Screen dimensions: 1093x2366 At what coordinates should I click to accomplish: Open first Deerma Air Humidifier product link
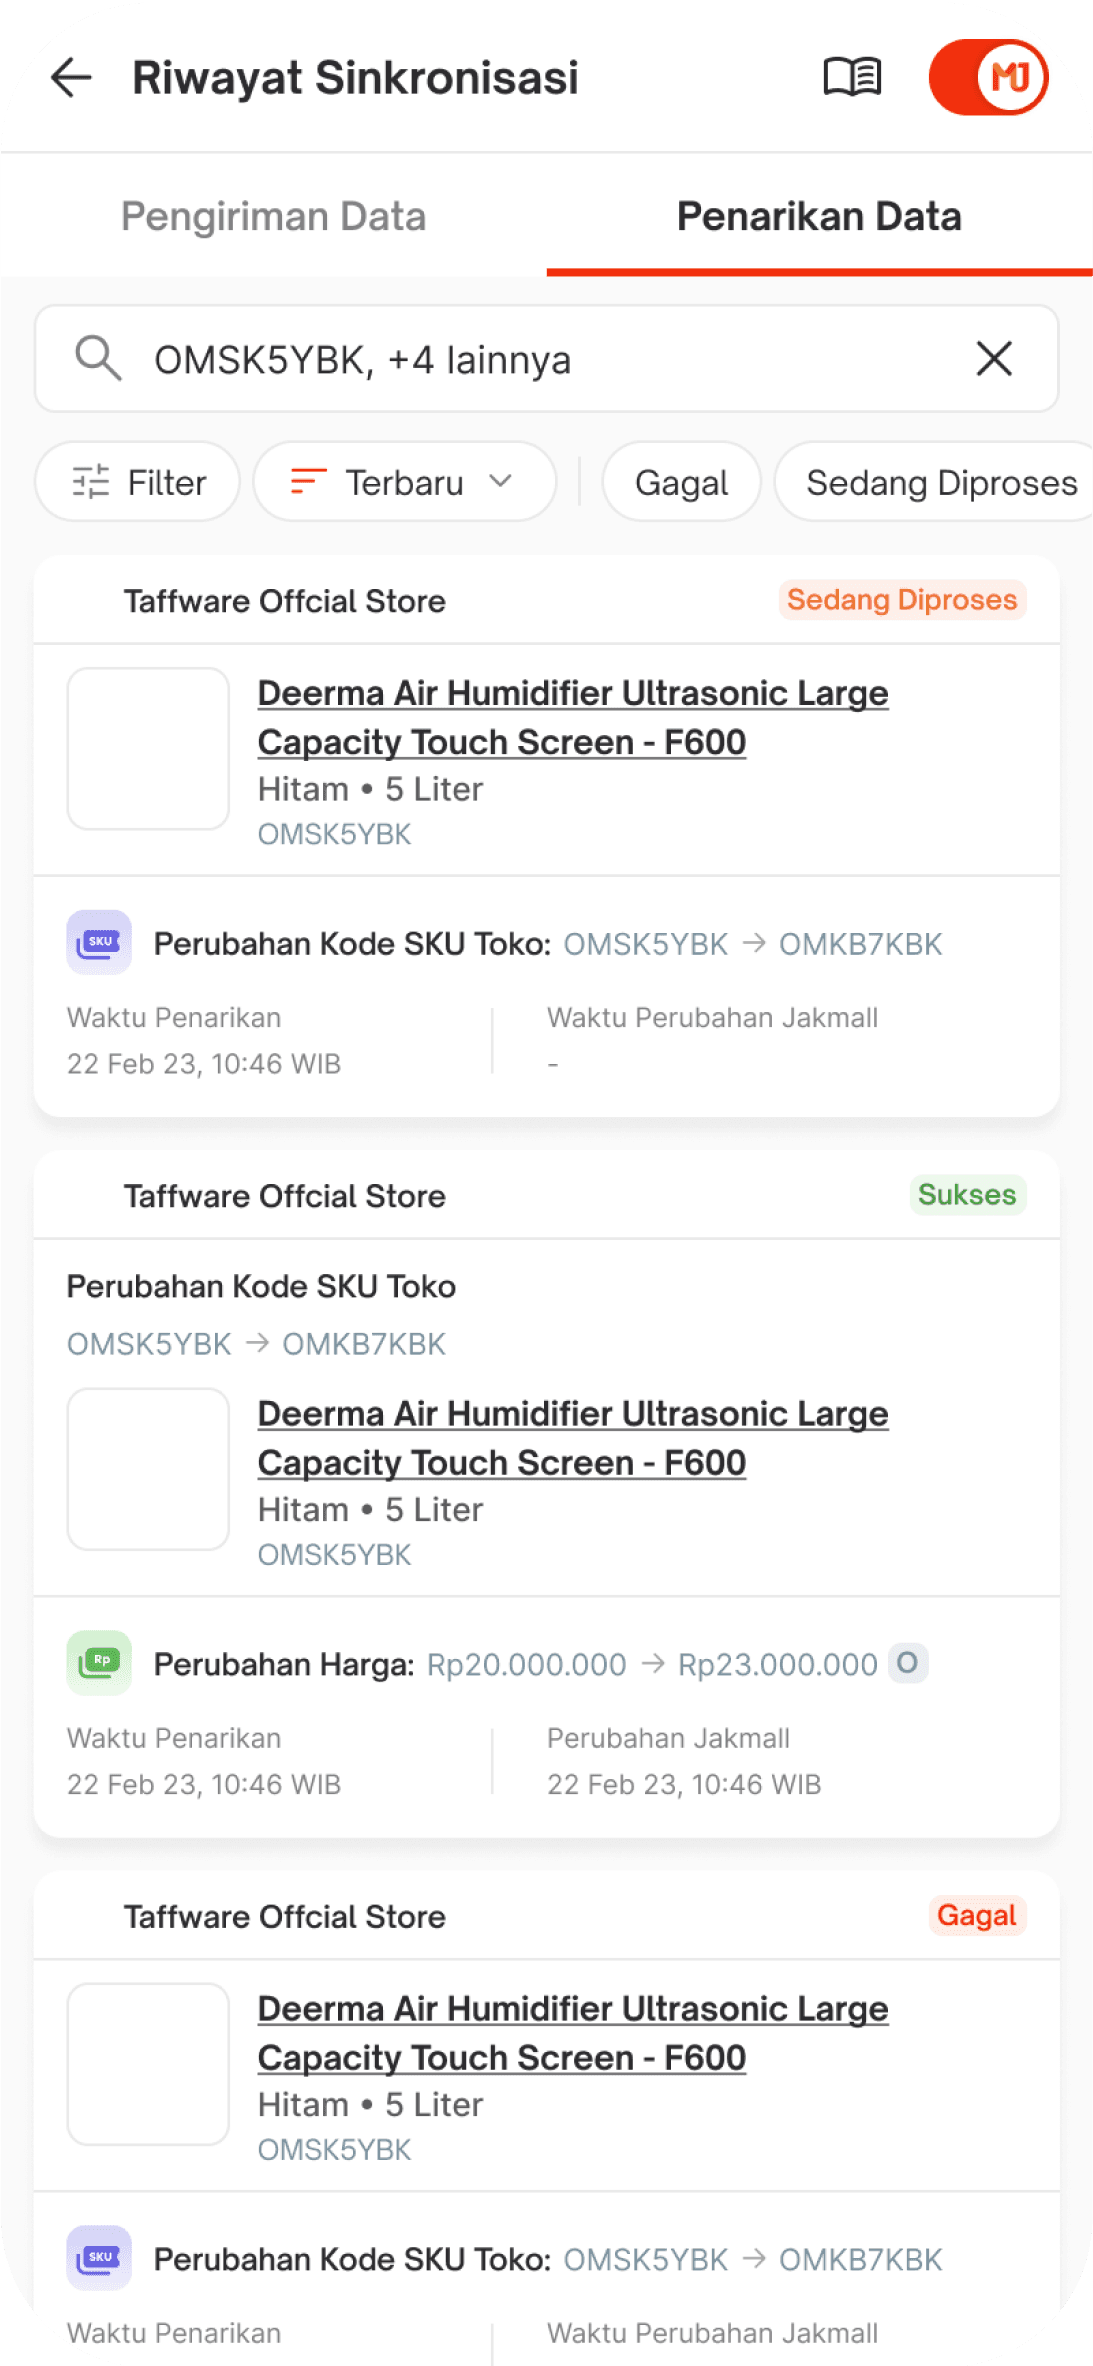tap(572, 717)
